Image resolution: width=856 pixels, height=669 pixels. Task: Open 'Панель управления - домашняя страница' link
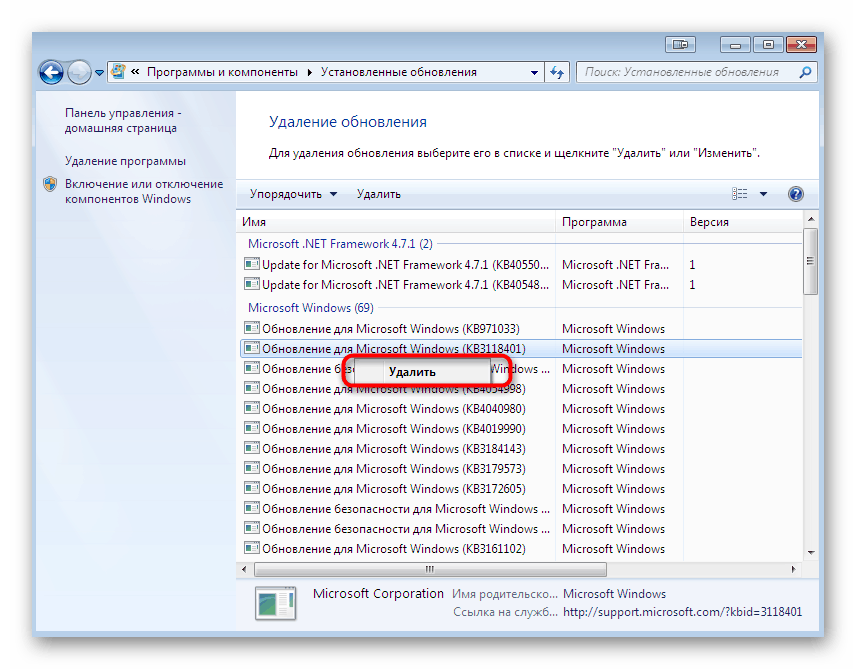[x=123, y=120]
